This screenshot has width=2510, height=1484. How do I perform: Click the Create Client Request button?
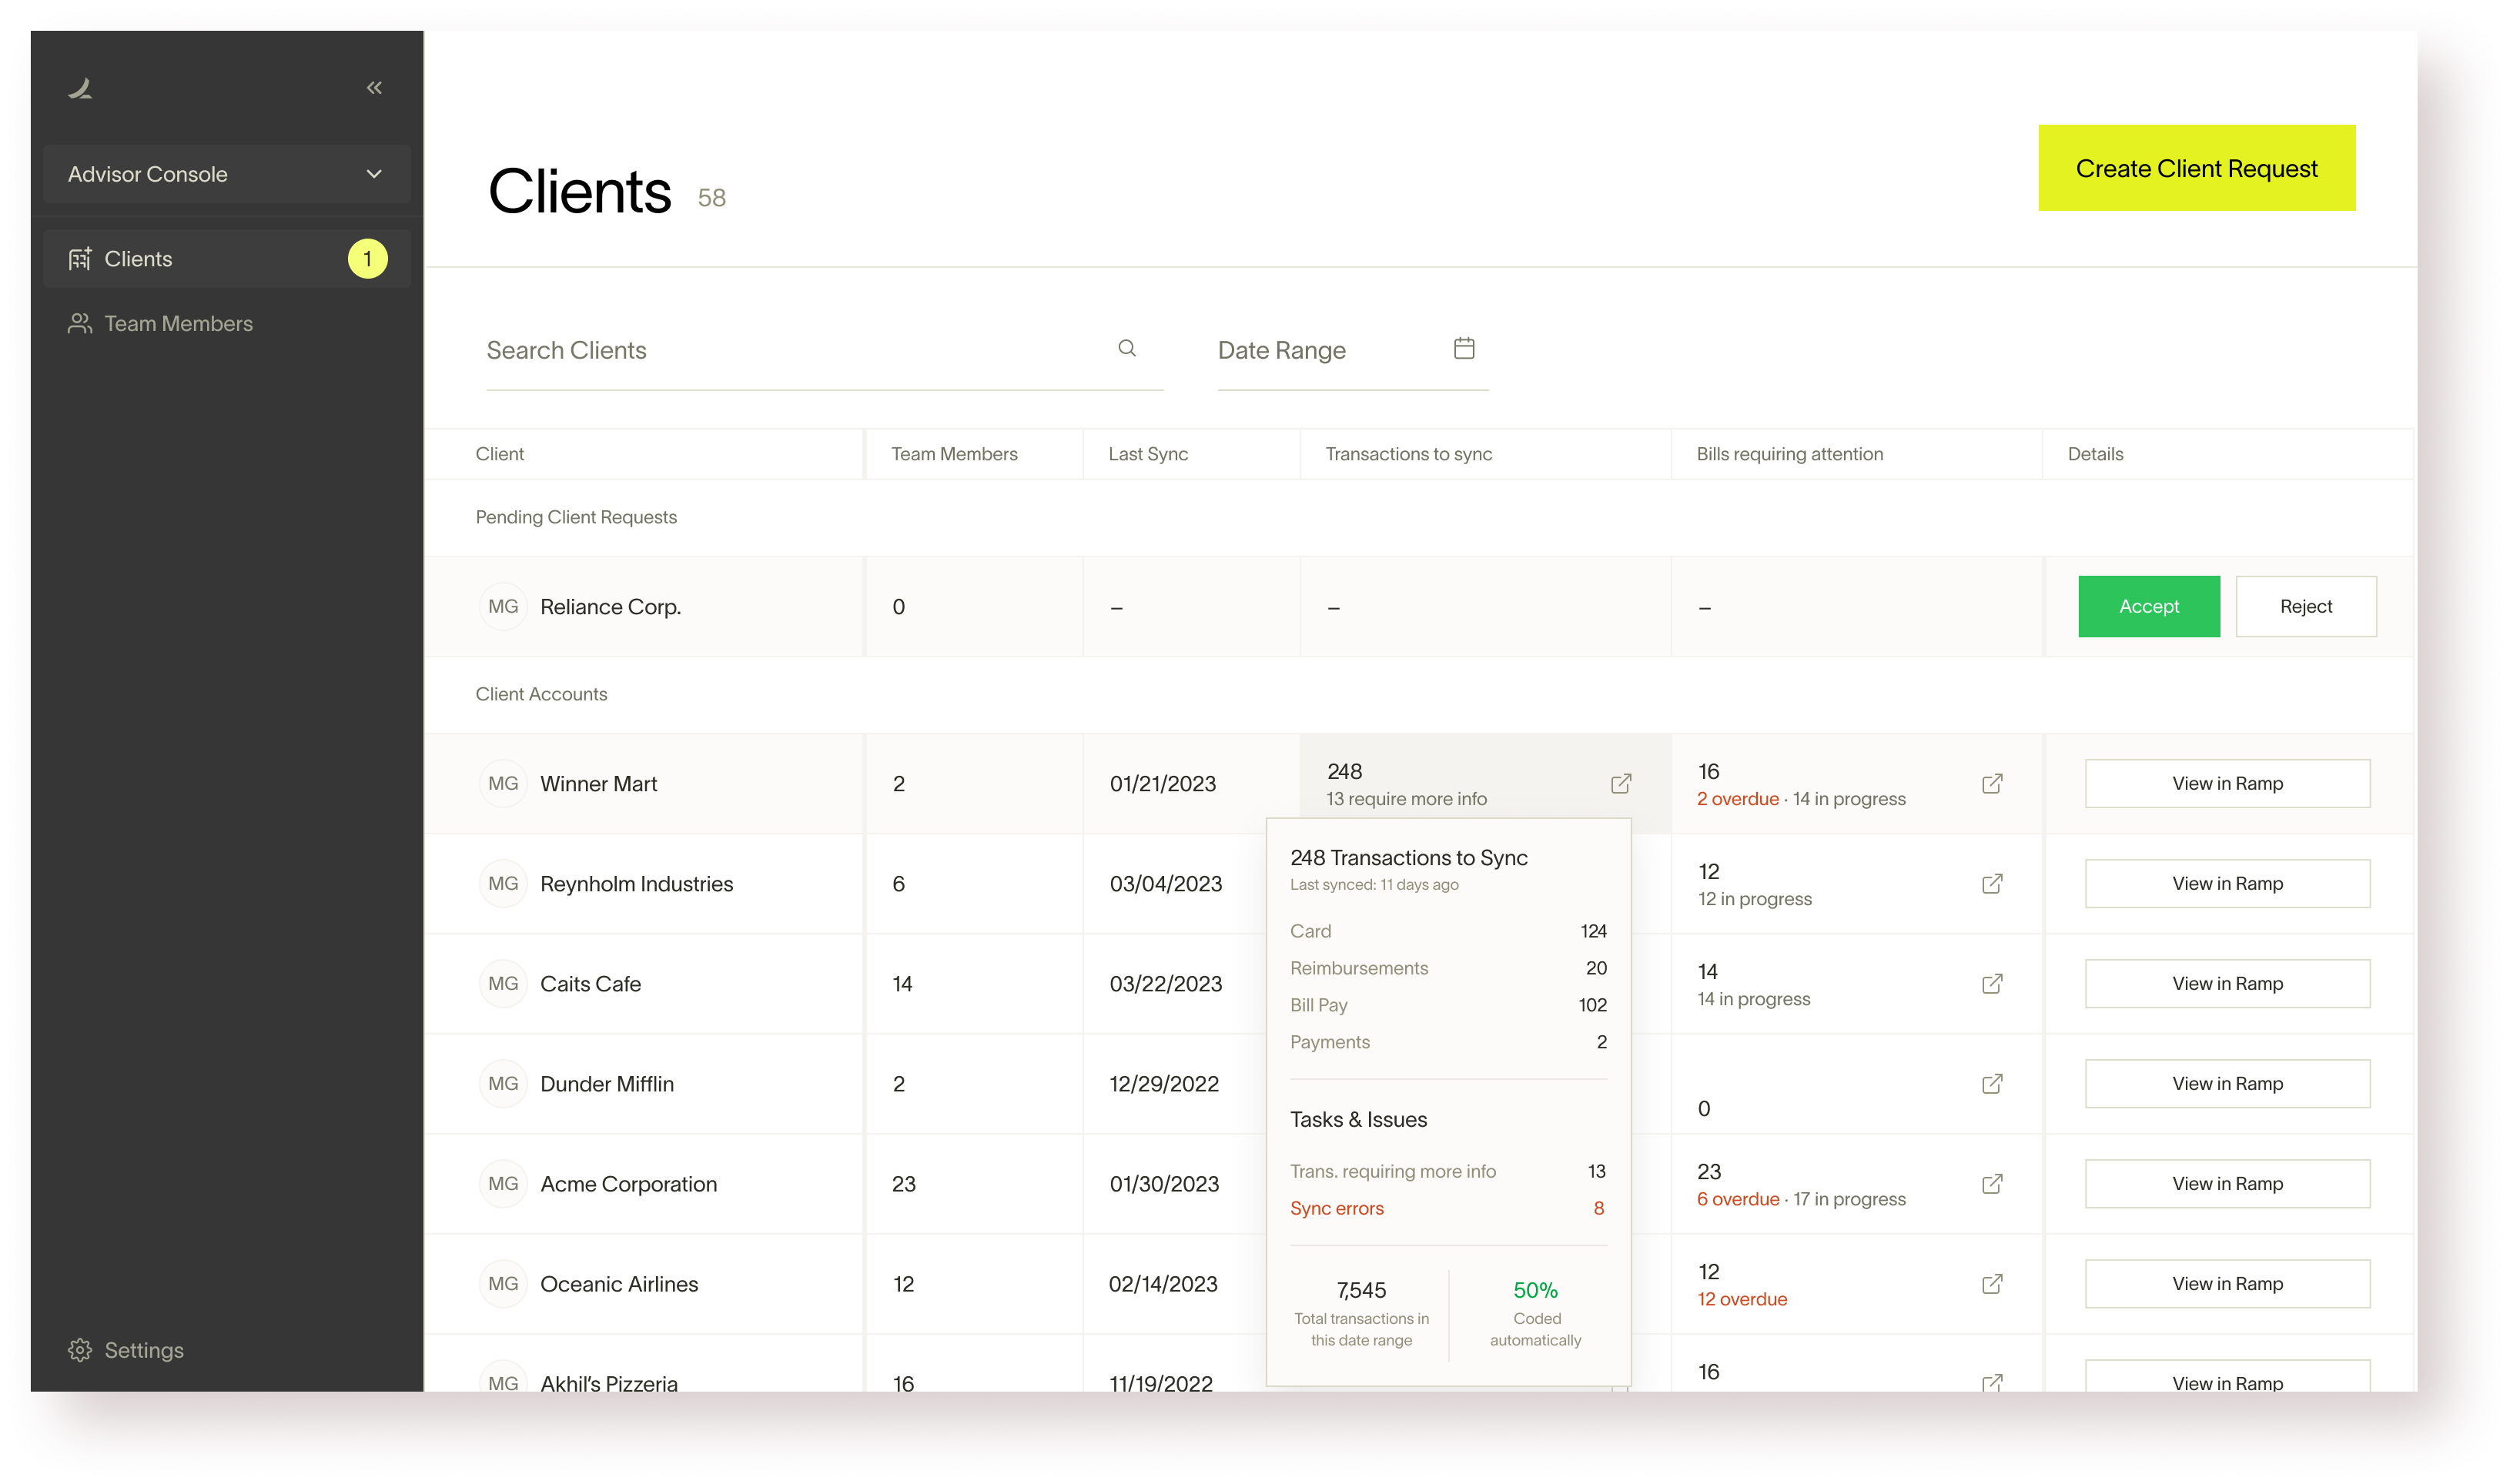pos(2195,168)
